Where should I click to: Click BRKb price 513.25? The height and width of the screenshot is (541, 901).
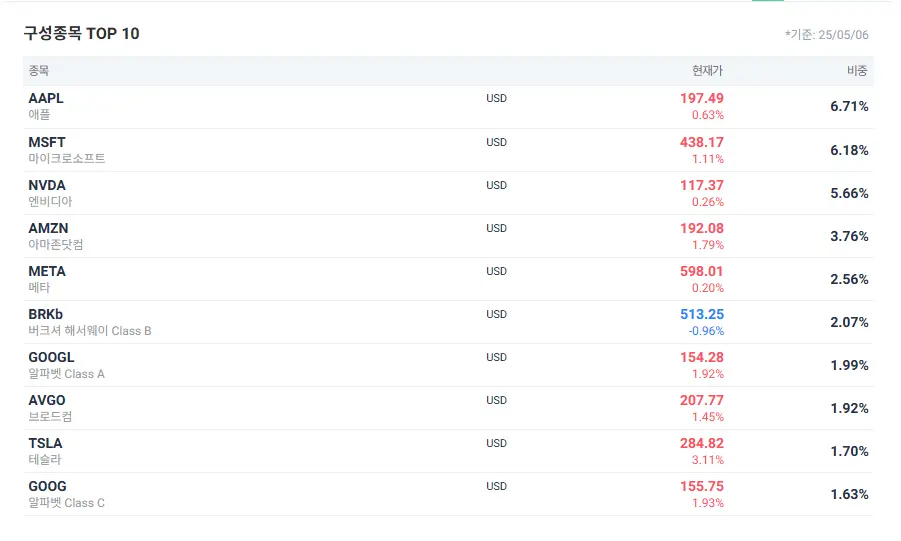(702, 314)
